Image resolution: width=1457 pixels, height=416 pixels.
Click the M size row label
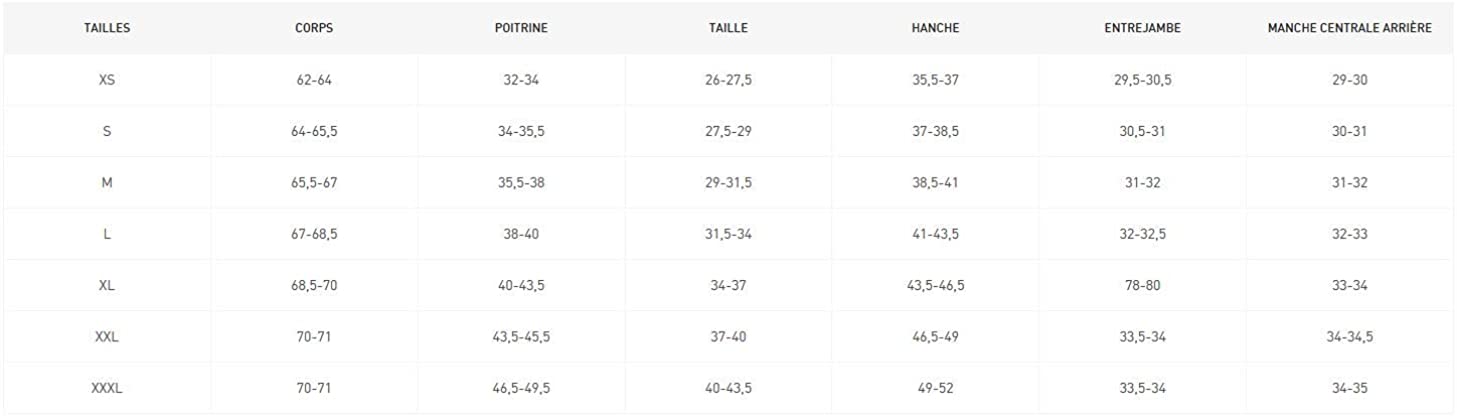[x=107, y=183]
